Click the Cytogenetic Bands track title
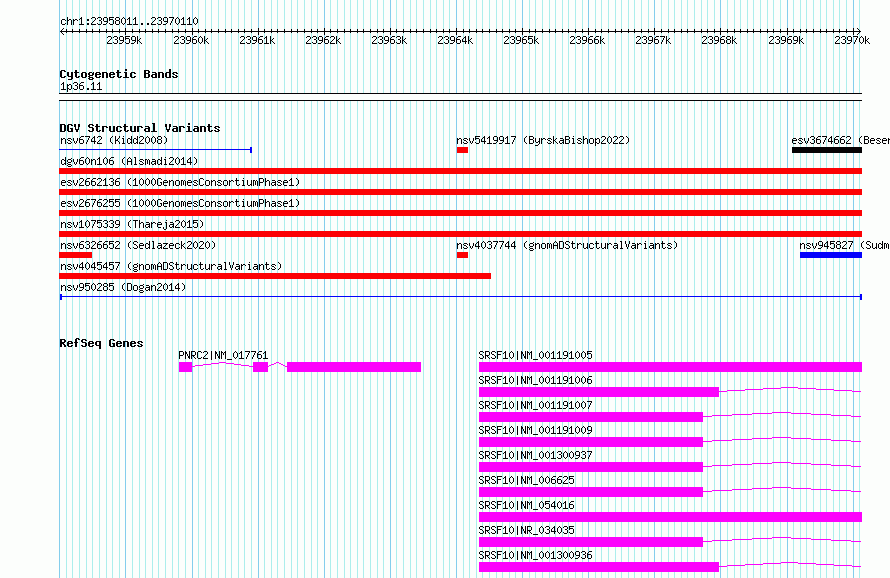 pos(119,74)
